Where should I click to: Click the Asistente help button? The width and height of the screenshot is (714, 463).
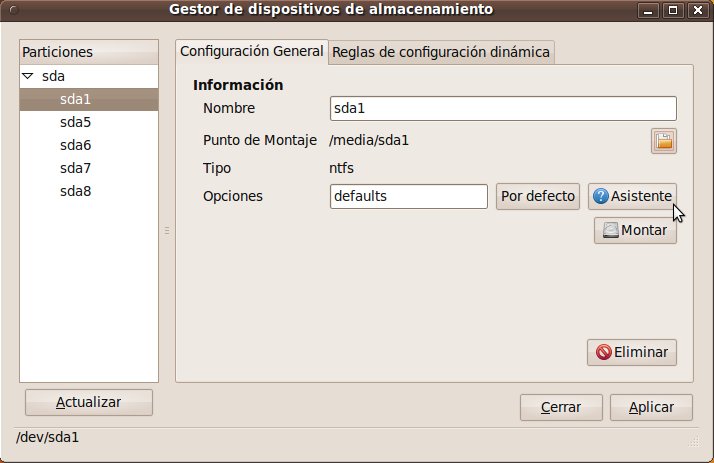(x=632, y=196)
